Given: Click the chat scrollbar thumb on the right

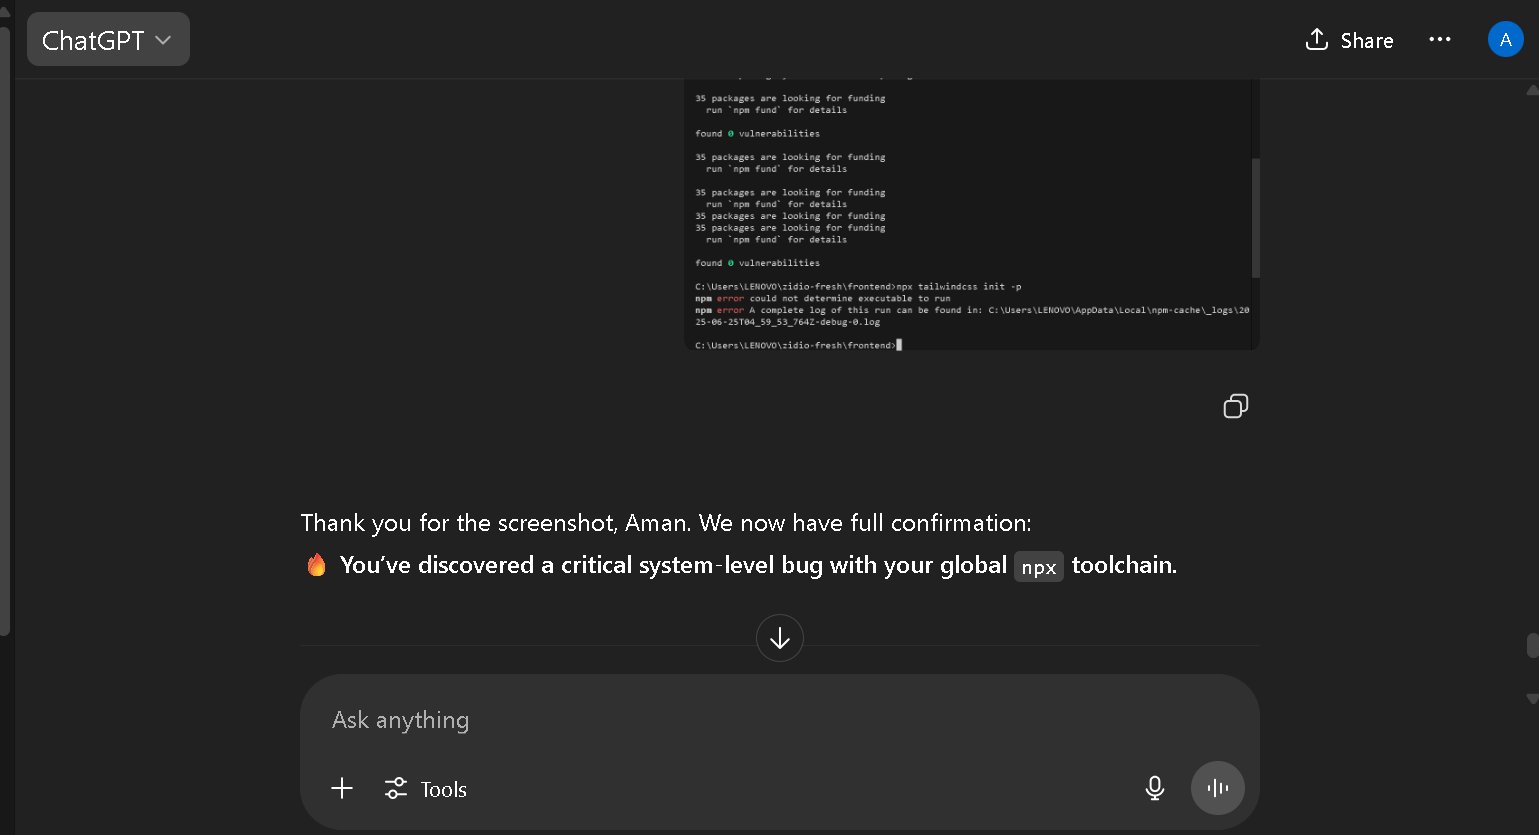Looking at the screenshot, I should [1532, 645].
